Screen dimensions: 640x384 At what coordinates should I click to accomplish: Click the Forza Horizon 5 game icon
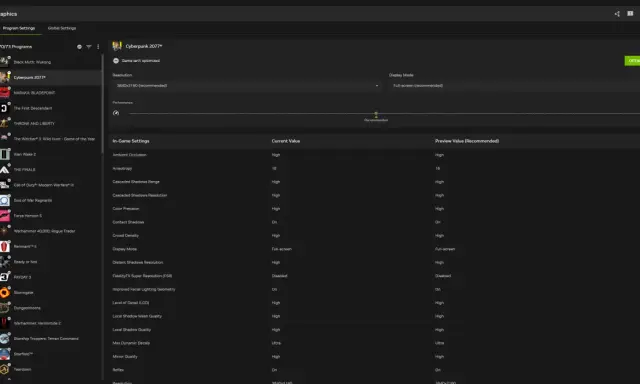4,215
